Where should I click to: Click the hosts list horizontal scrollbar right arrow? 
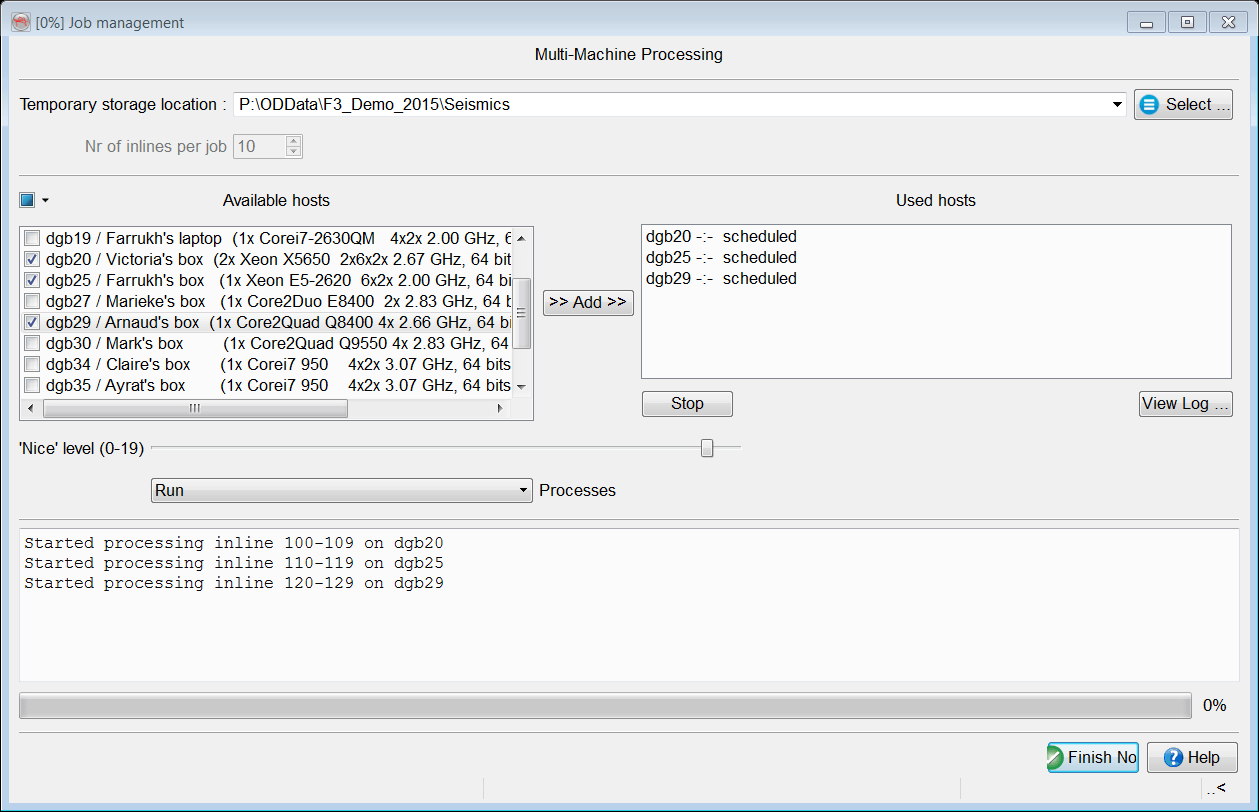500,409
